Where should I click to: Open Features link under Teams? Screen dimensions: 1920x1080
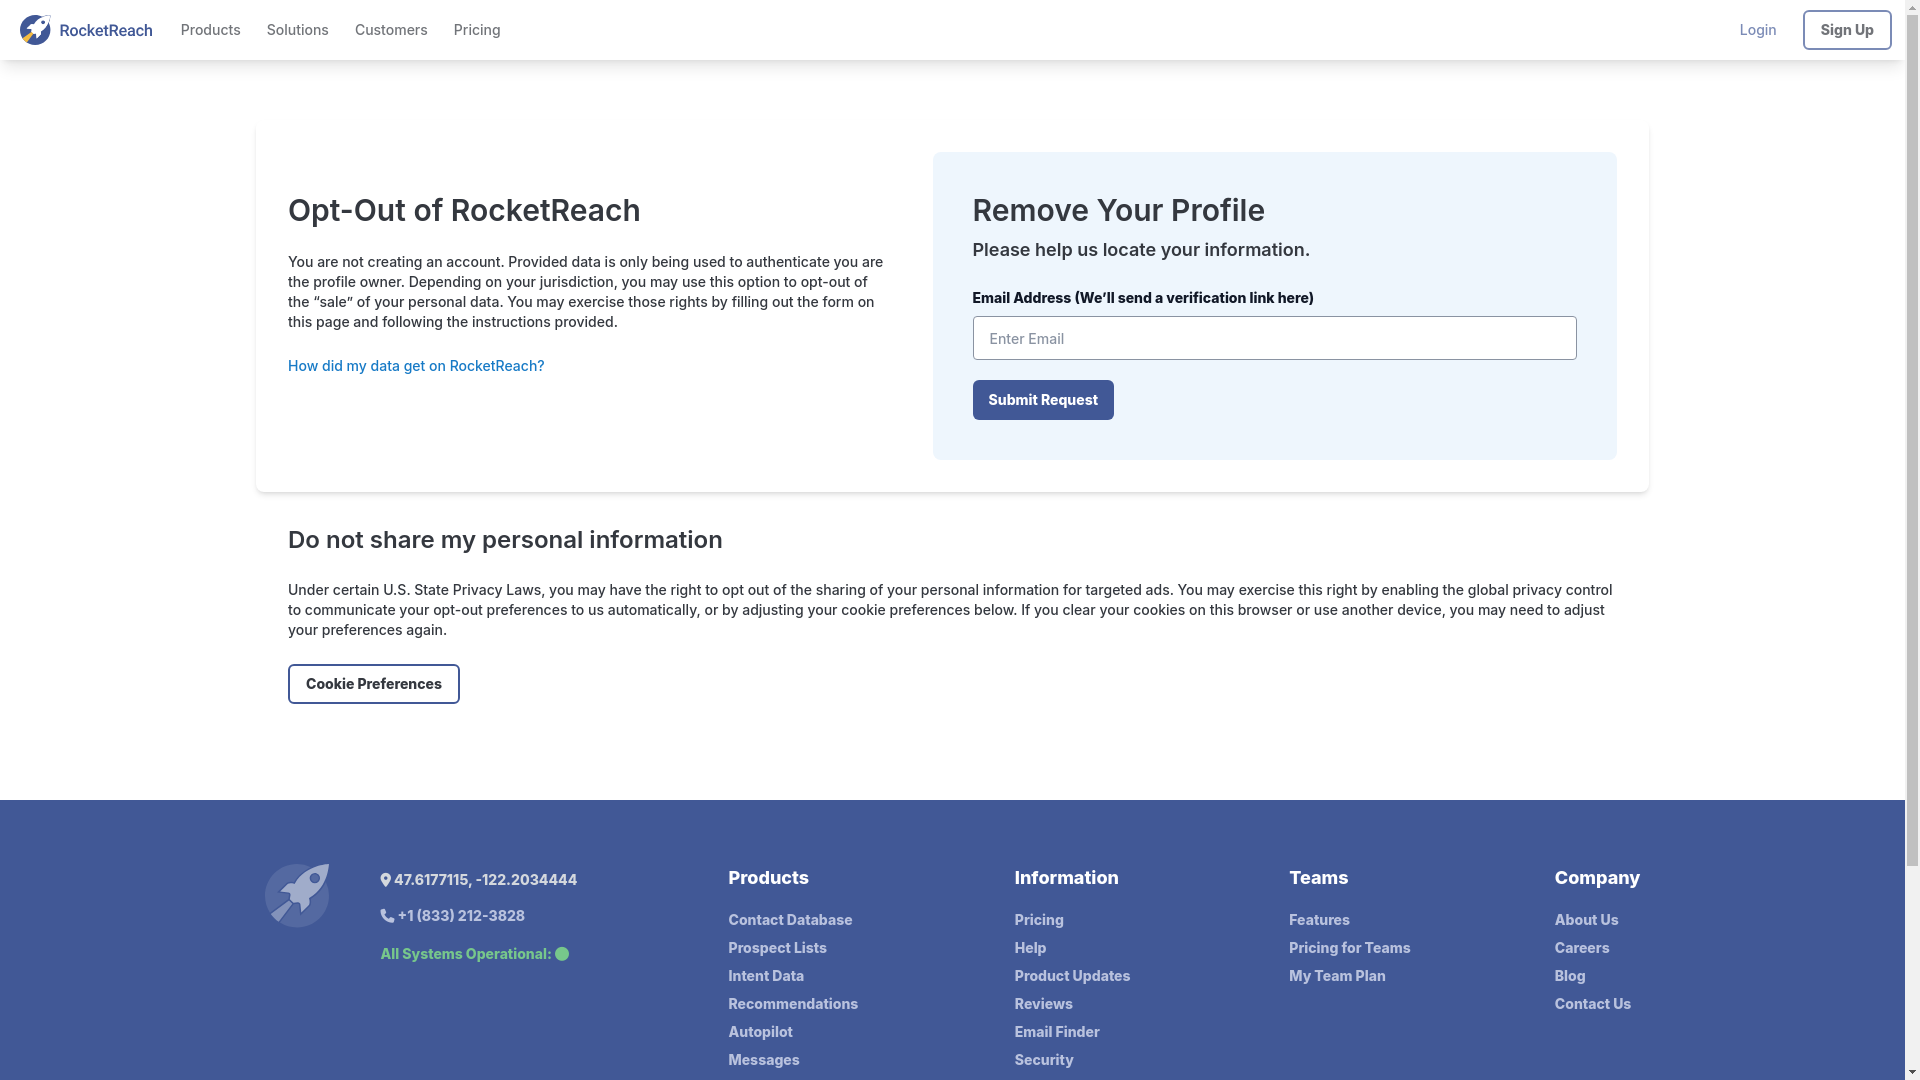point(1319,920)
